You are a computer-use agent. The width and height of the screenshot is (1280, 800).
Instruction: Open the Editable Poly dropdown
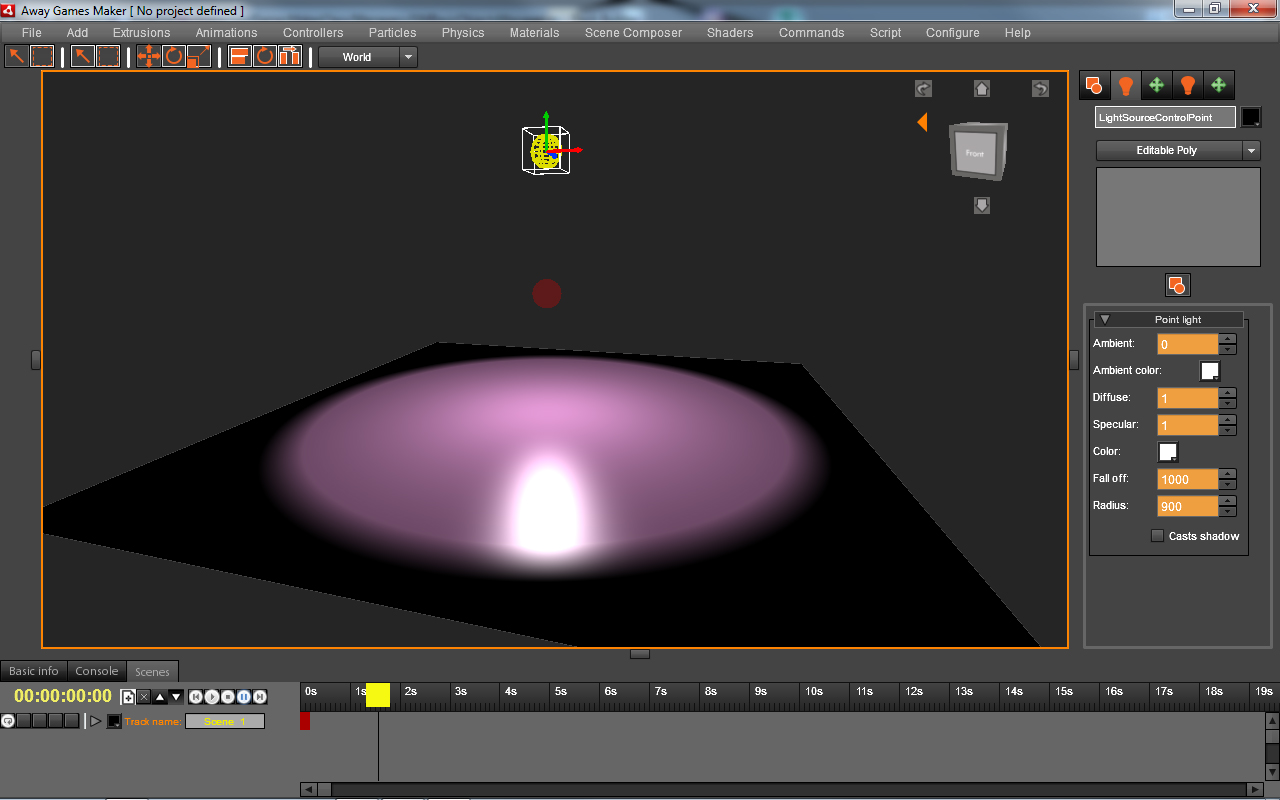click(1251, 151)
